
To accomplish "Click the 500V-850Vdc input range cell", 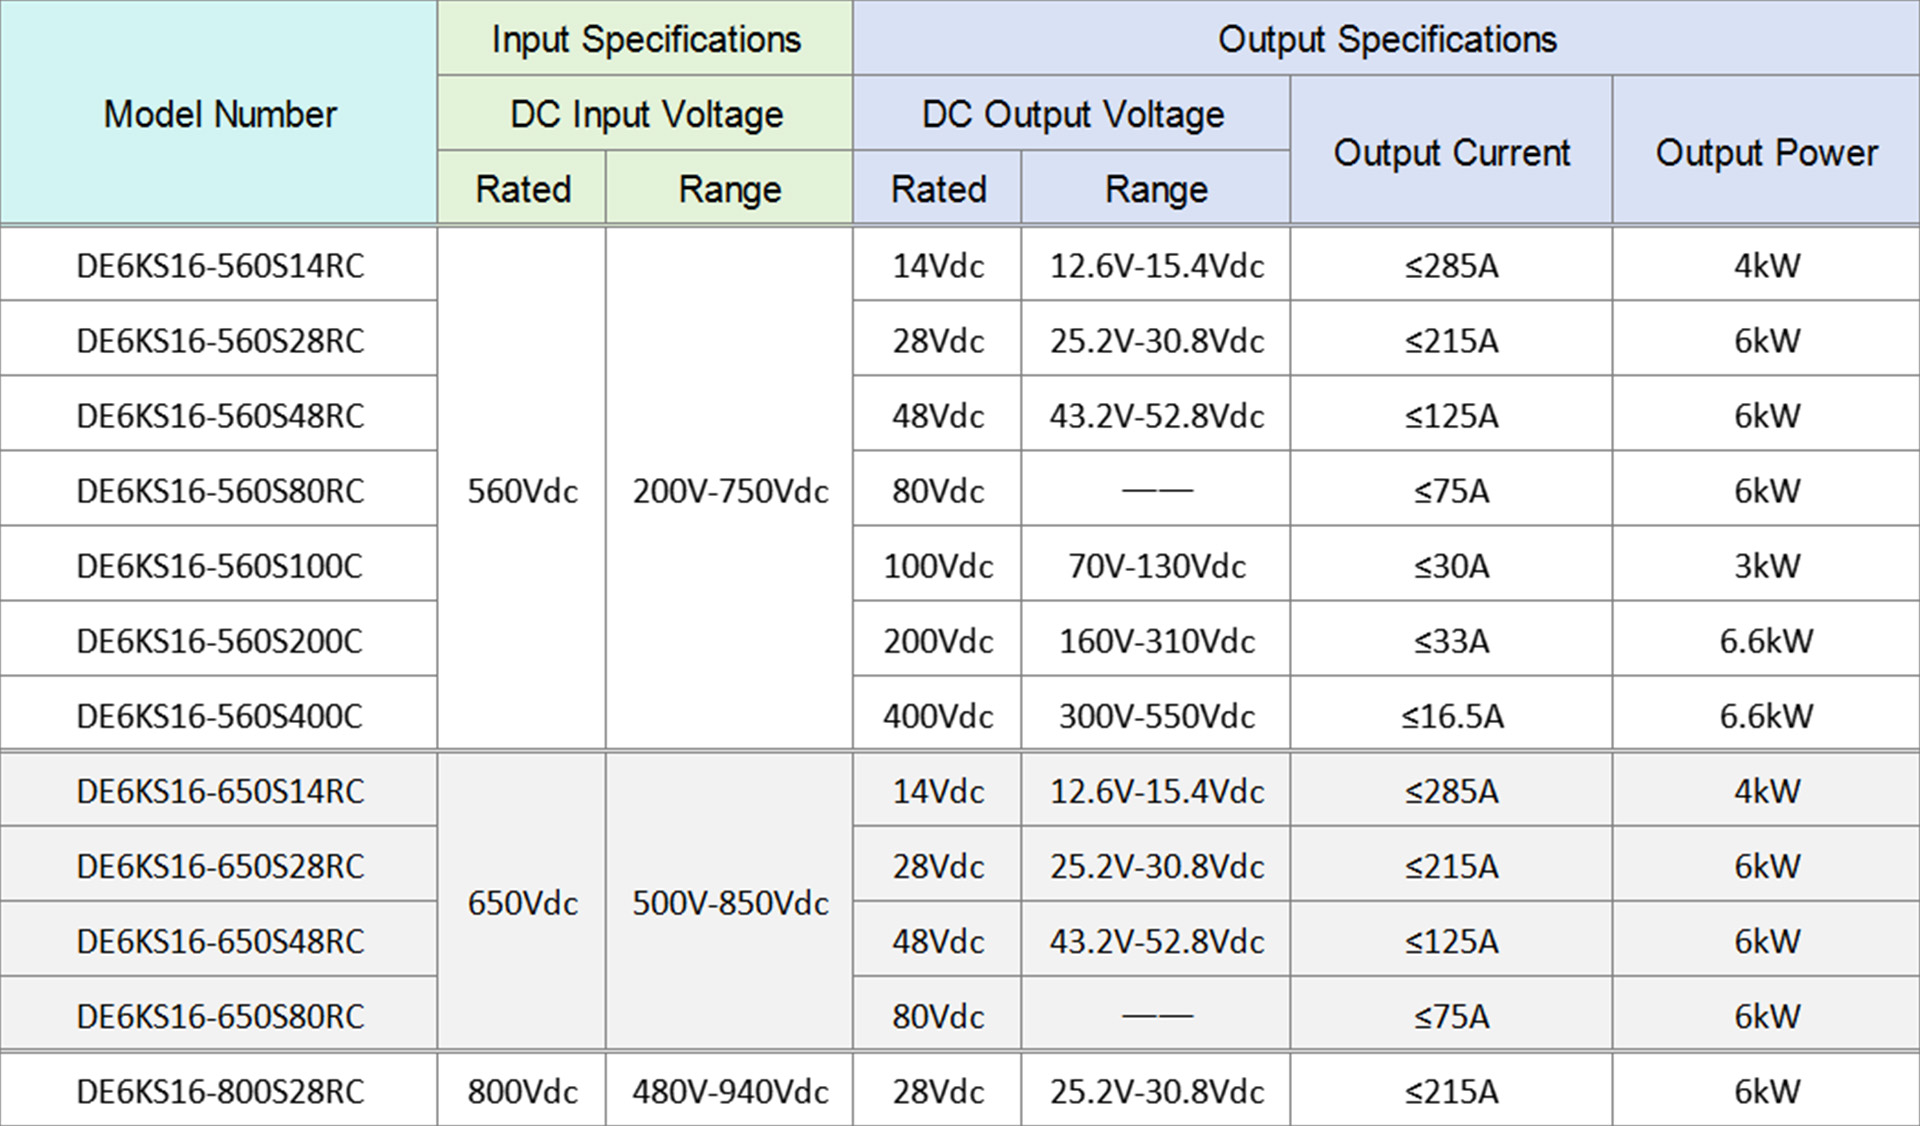I will pyautogui.click(x=730, y=903).
